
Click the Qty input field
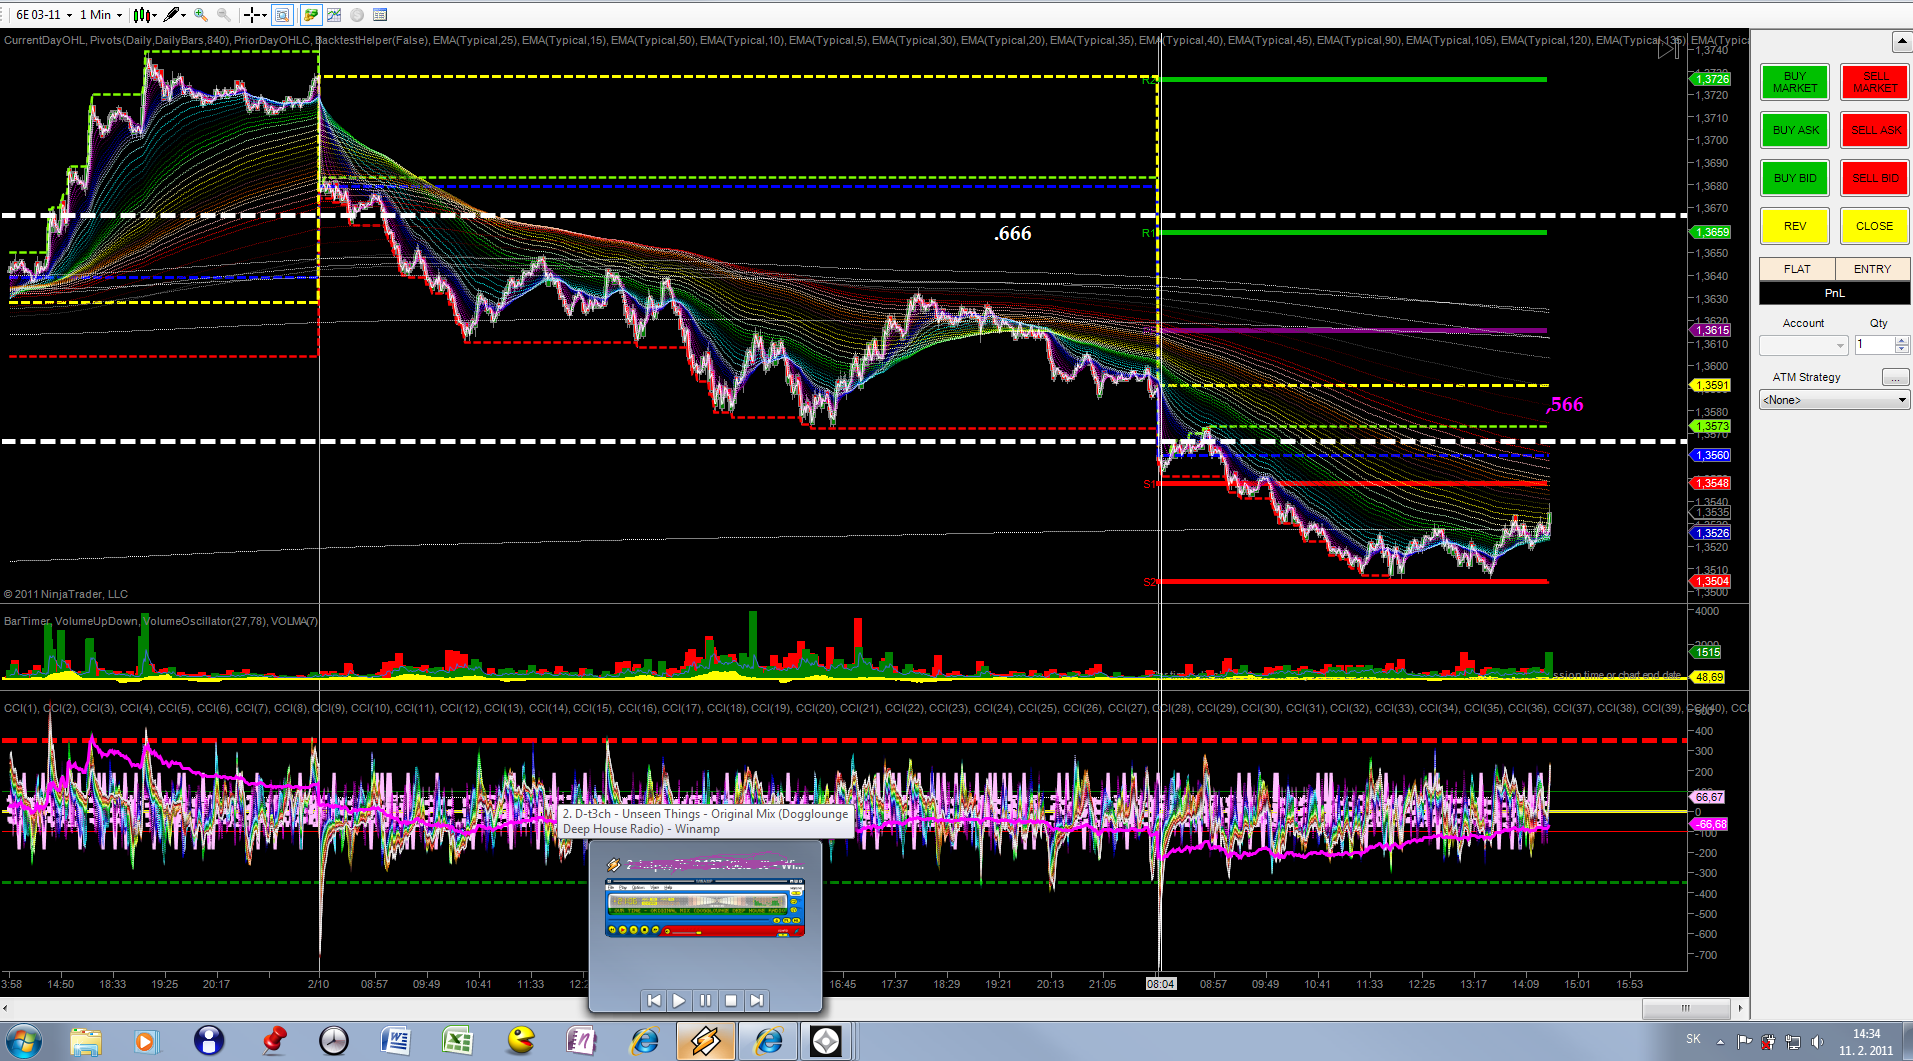pyautogui.click(x=1874, y=345)
